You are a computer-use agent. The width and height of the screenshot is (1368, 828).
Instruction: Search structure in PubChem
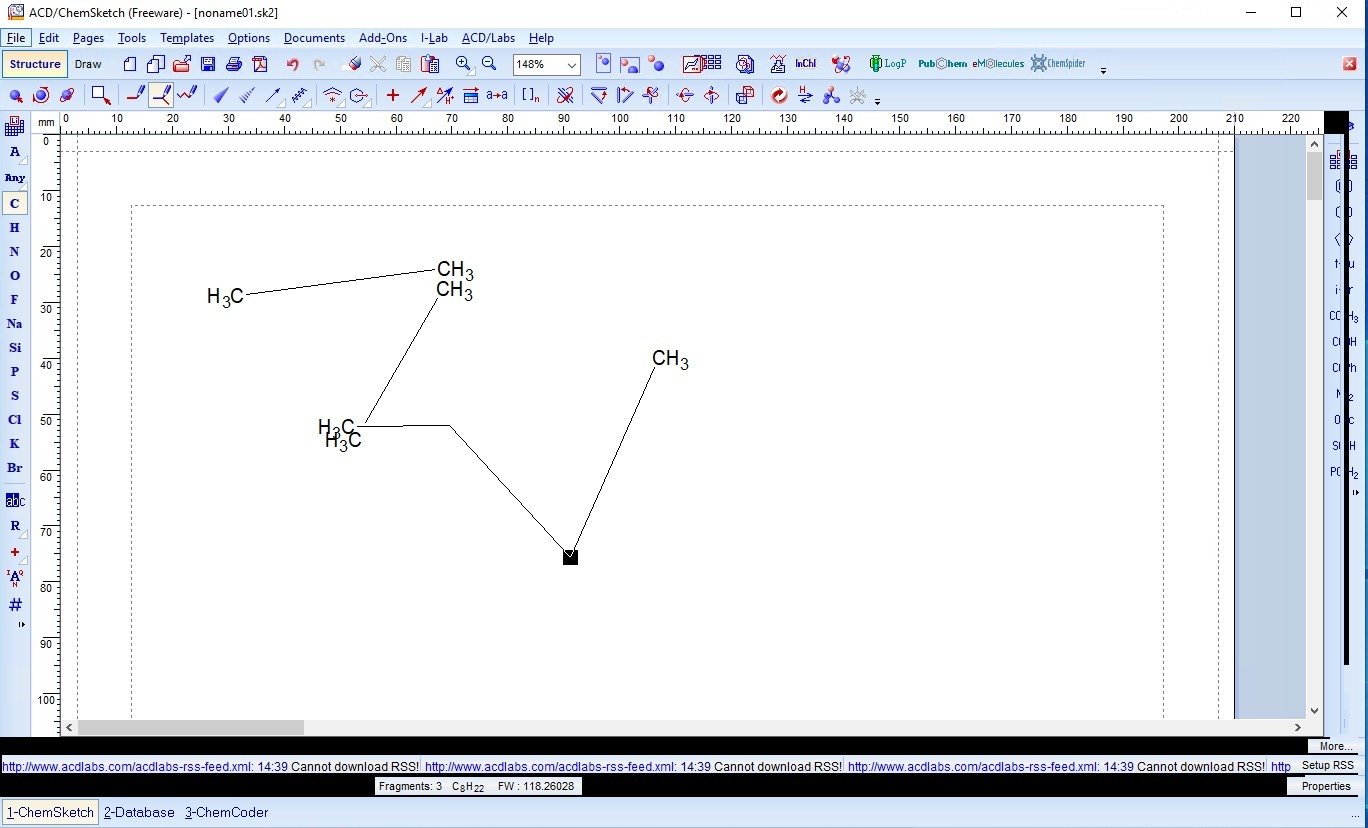click(x=942, y=64)
